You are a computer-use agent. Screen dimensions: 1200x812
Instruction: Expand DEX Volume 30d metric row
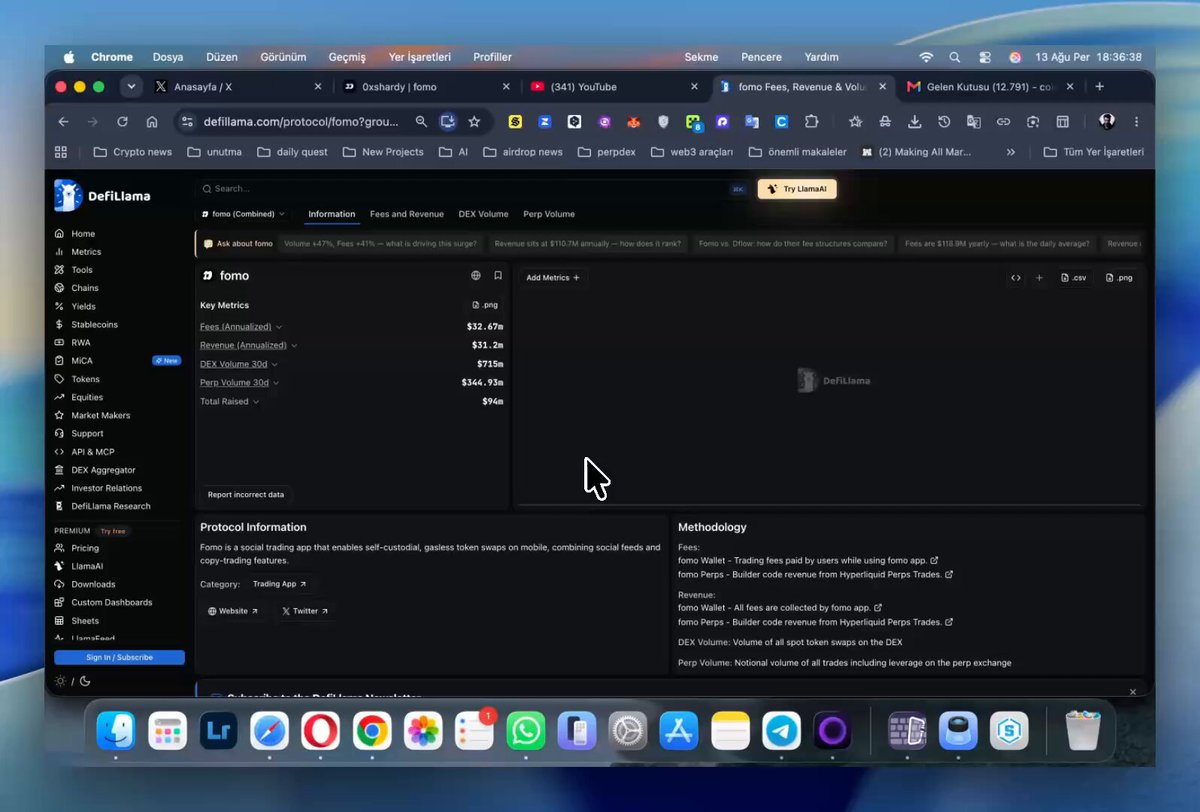pyautogui.click(x=239, y=364)
